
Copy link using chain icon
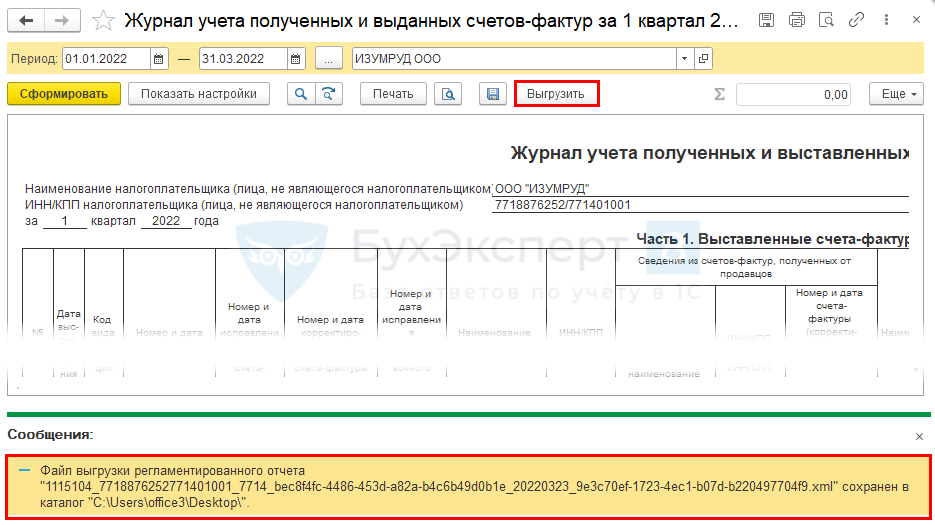(855, 20)
